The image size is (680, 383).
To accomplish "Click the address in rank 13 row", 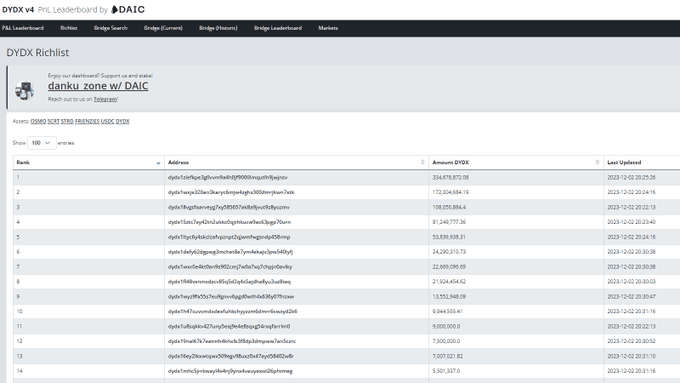I will pos(231,356).
